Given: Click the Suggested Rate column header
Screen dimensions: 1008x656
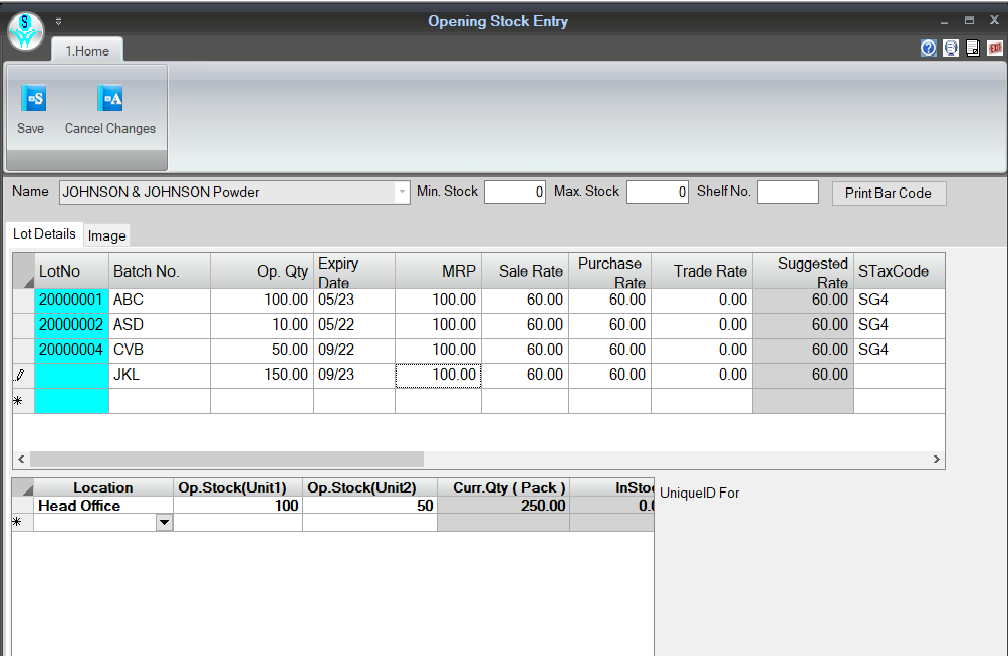Looking at the screenshot, I should (803, 271).
